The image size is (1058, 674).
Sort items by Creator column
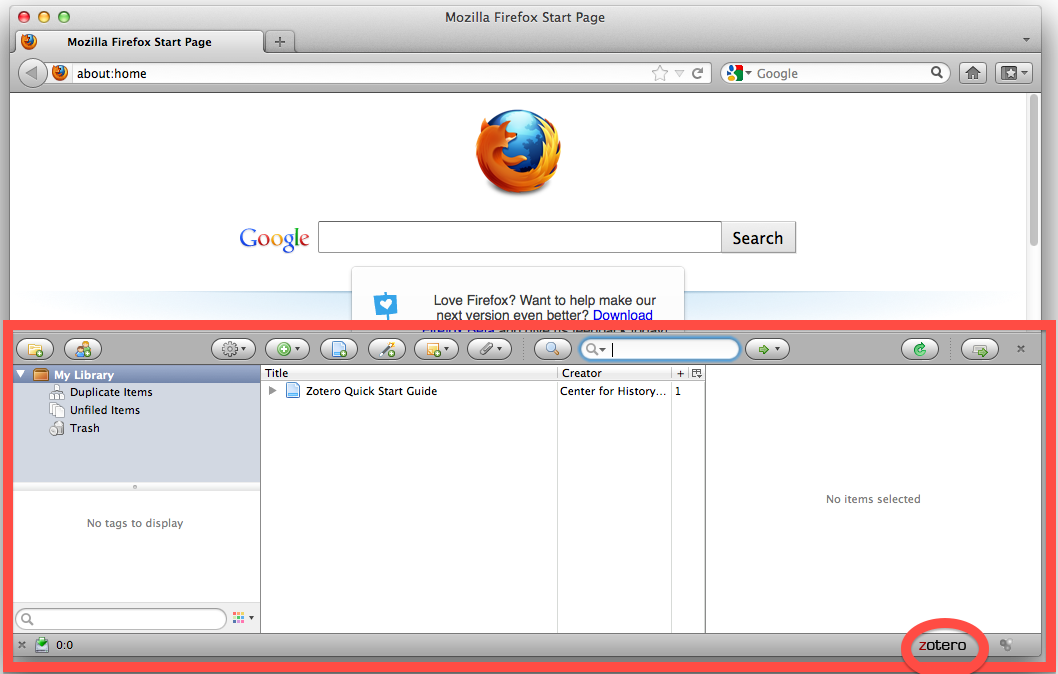coord(614,373)
